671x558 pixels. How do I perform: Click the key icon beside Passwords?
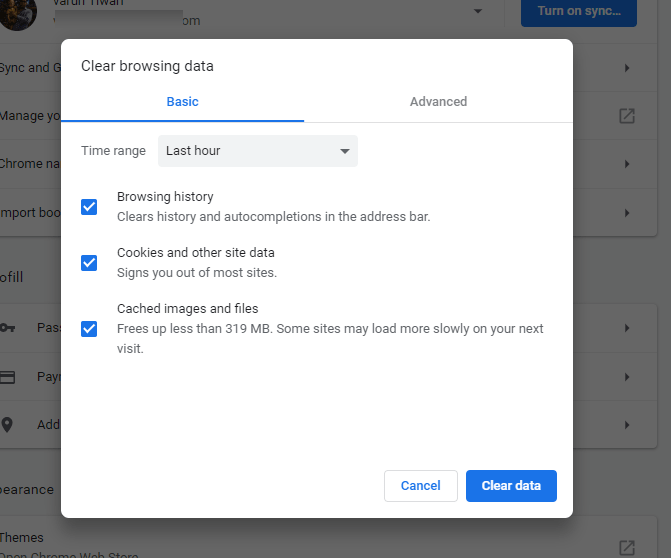point(8,327)
